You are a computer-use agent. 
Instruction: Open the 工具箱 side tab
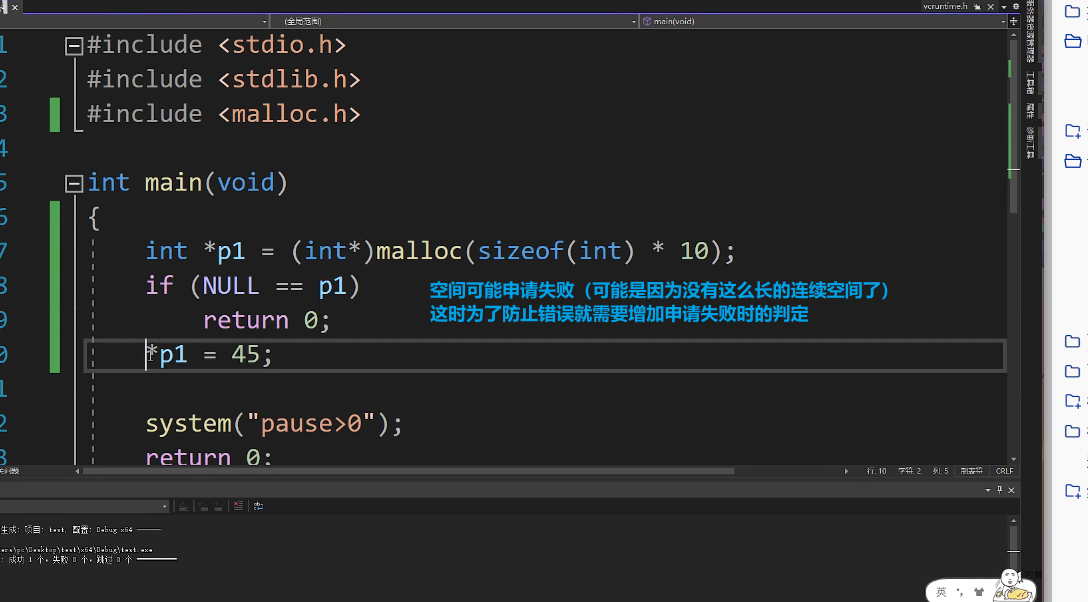[1030, 83]
